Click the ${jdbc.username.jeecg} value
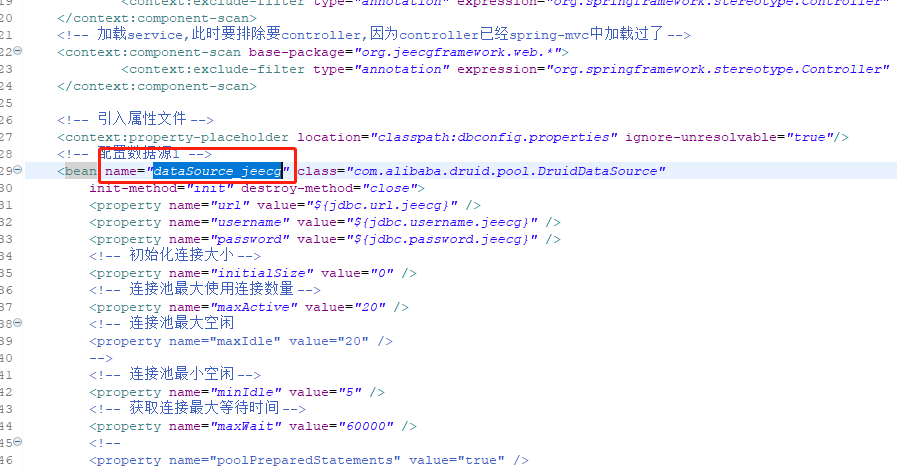The image size is (897, 471). point(442,222)
